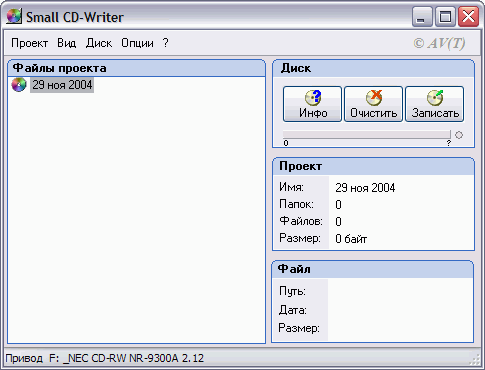Click the disc capacity progress bar
This screenshot has height=370, width=485.
coord(367,134)
